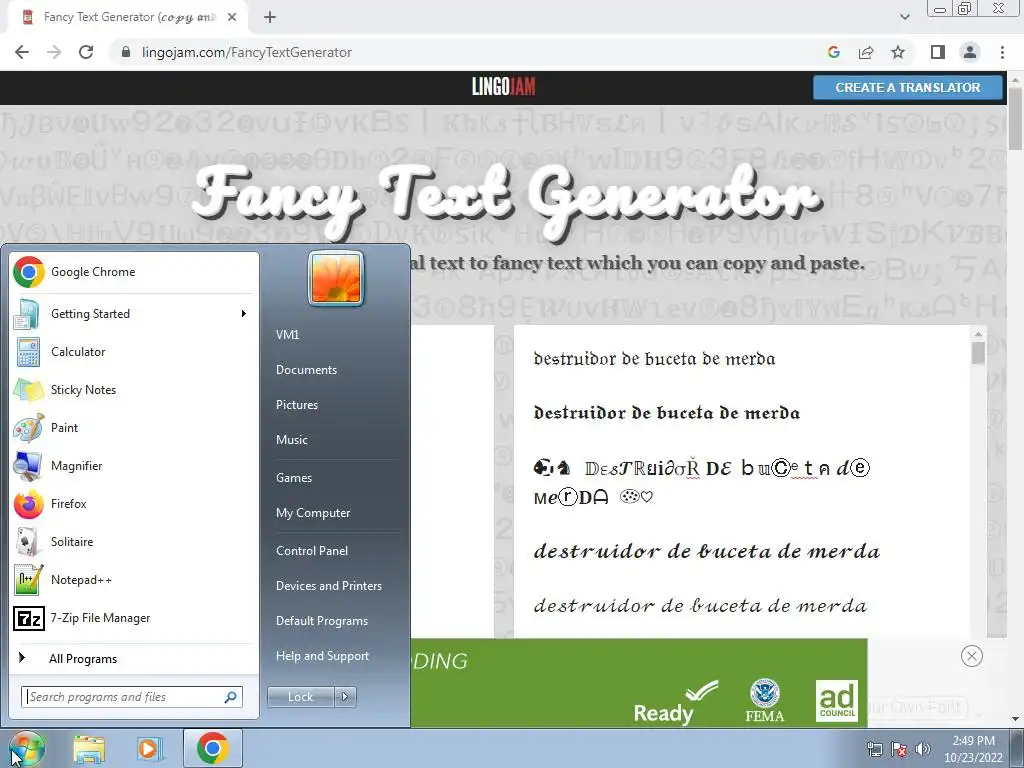
Task: Open Getting Started item
Action: pos(134,314)
